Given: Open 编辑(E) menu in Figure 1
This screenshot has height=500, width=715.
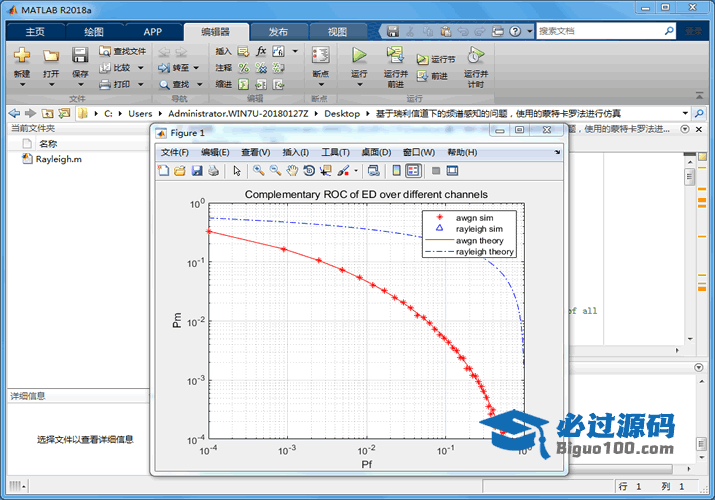Looking at the screenshot, I should click(x=215, y=152).
